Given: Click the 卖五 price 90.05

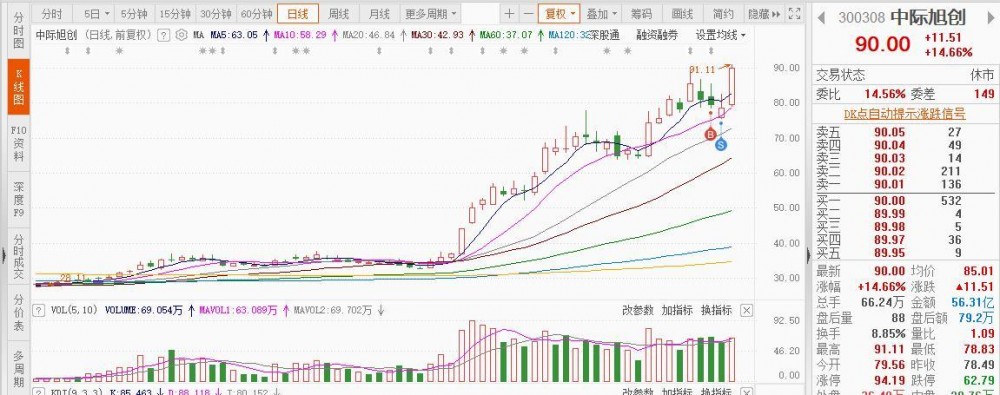Looking at the screenshot, I should 889,132.
